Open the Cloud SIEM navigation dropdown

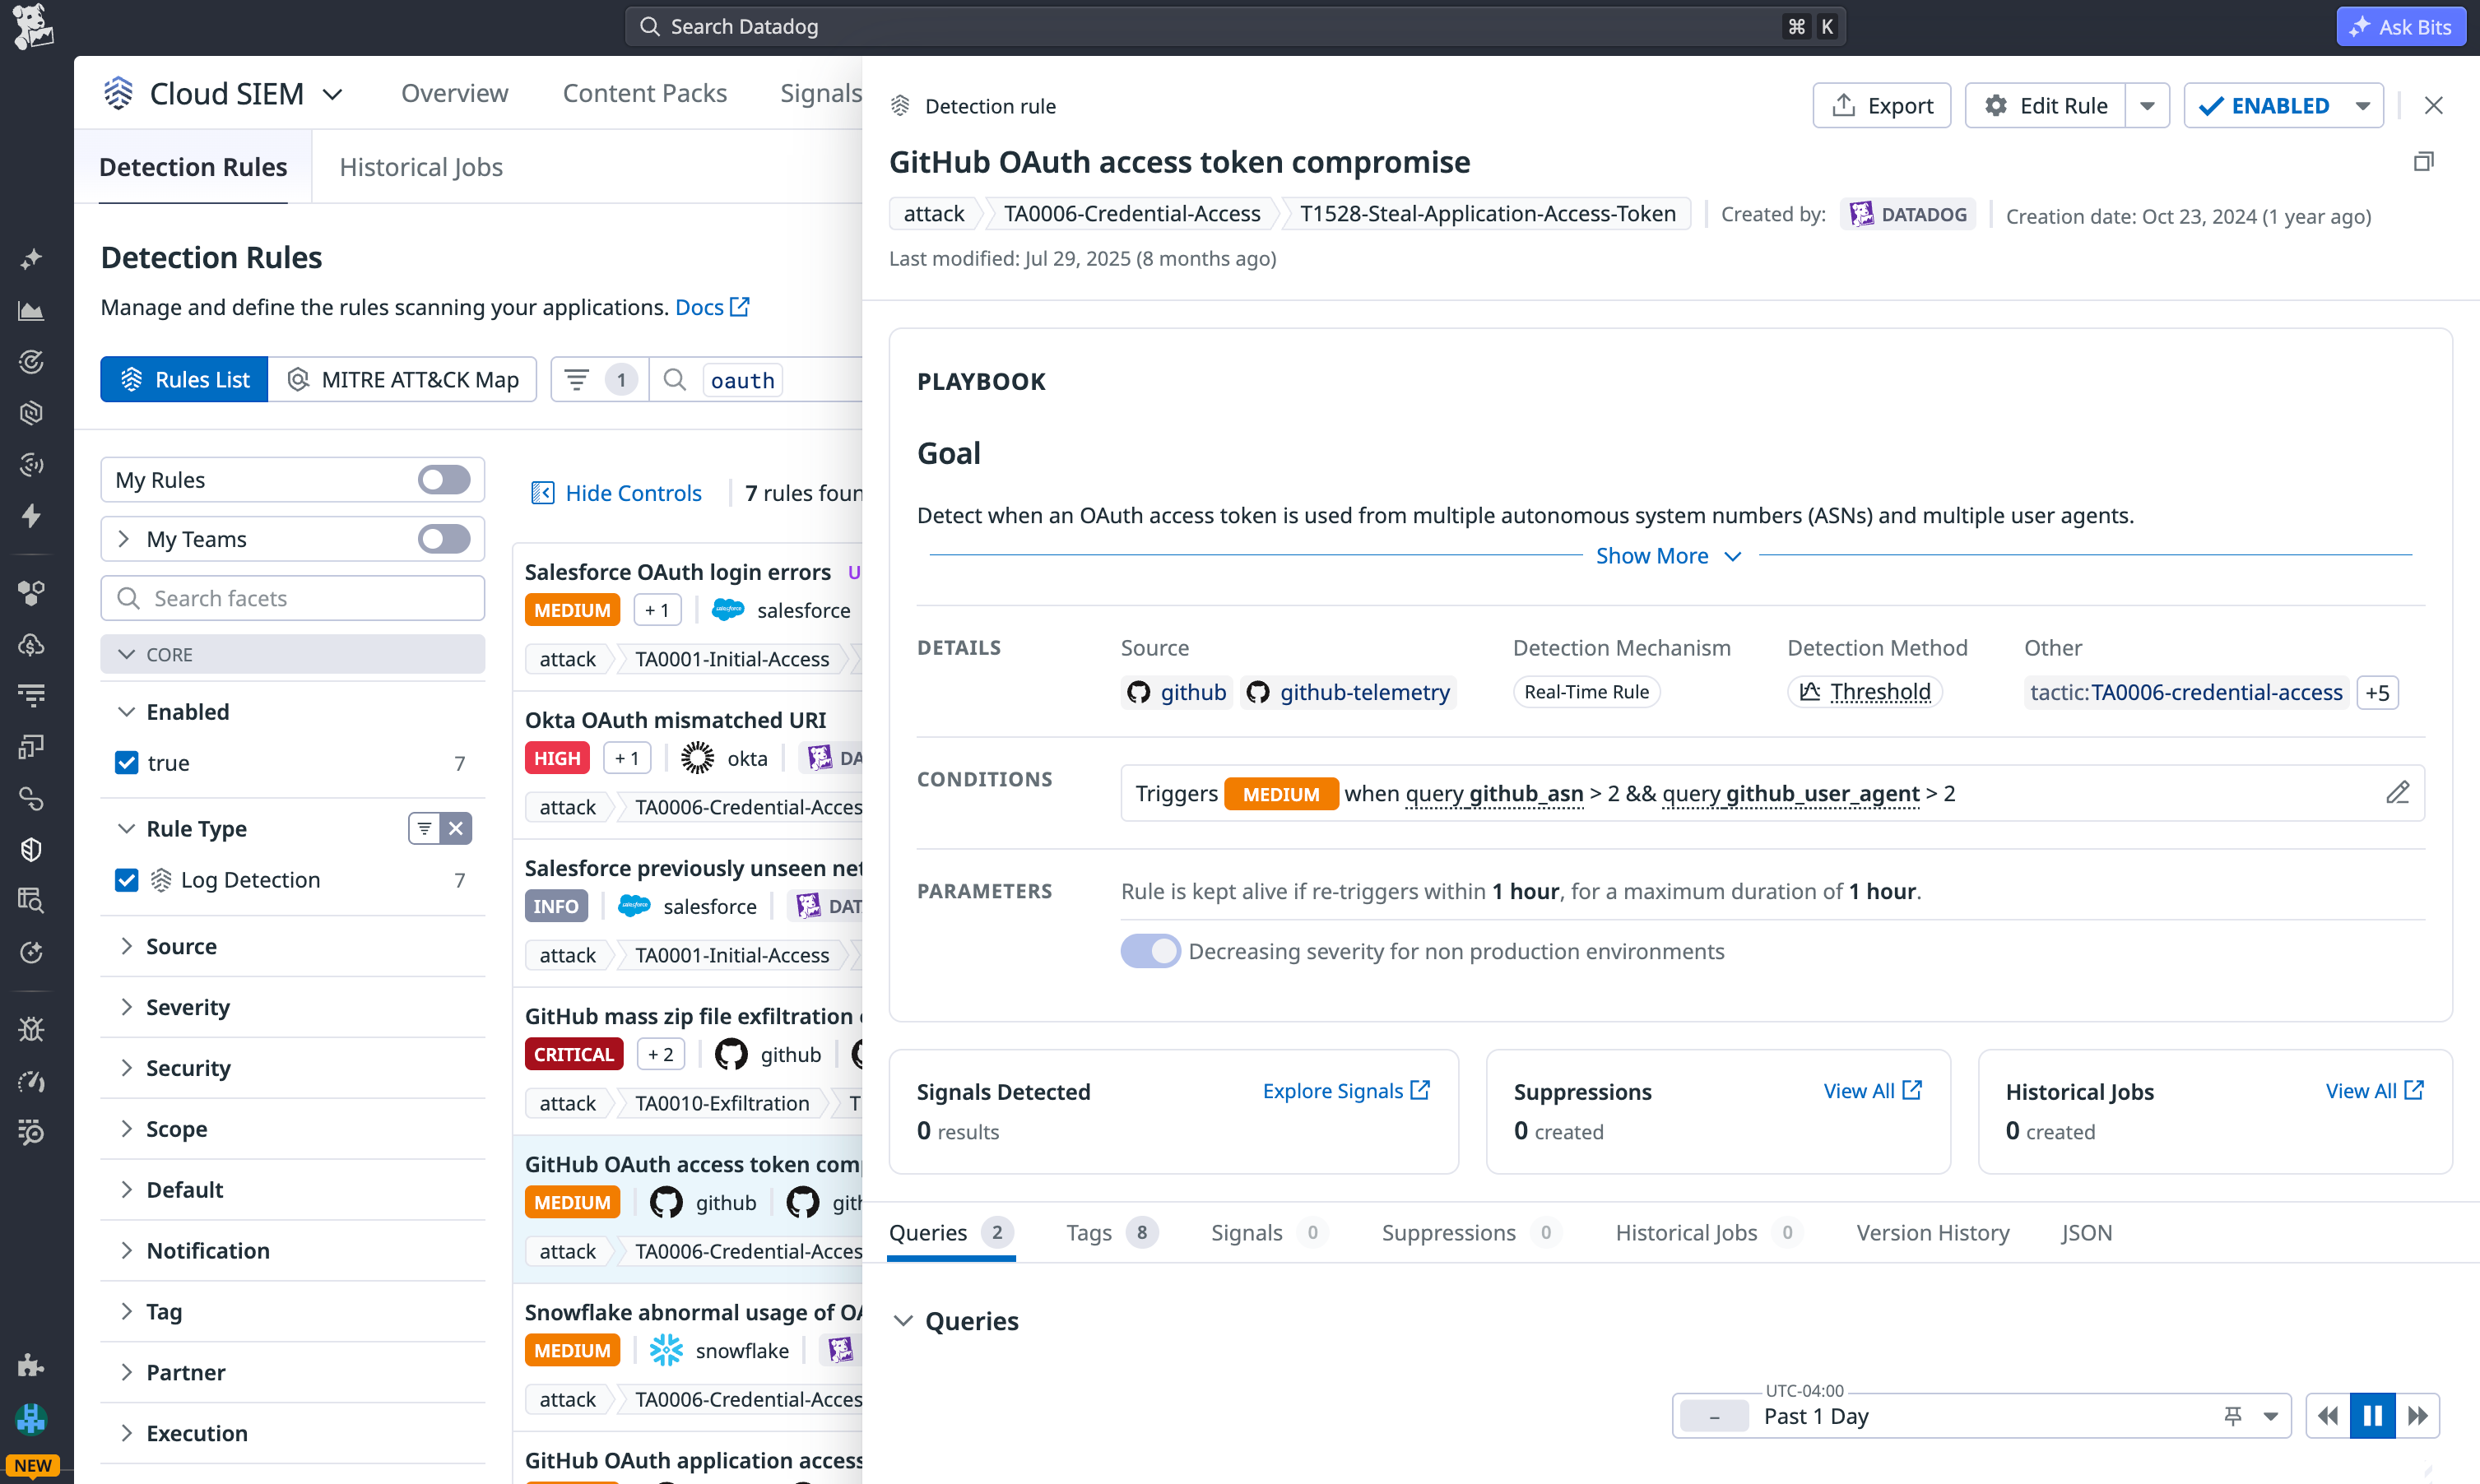334,93
